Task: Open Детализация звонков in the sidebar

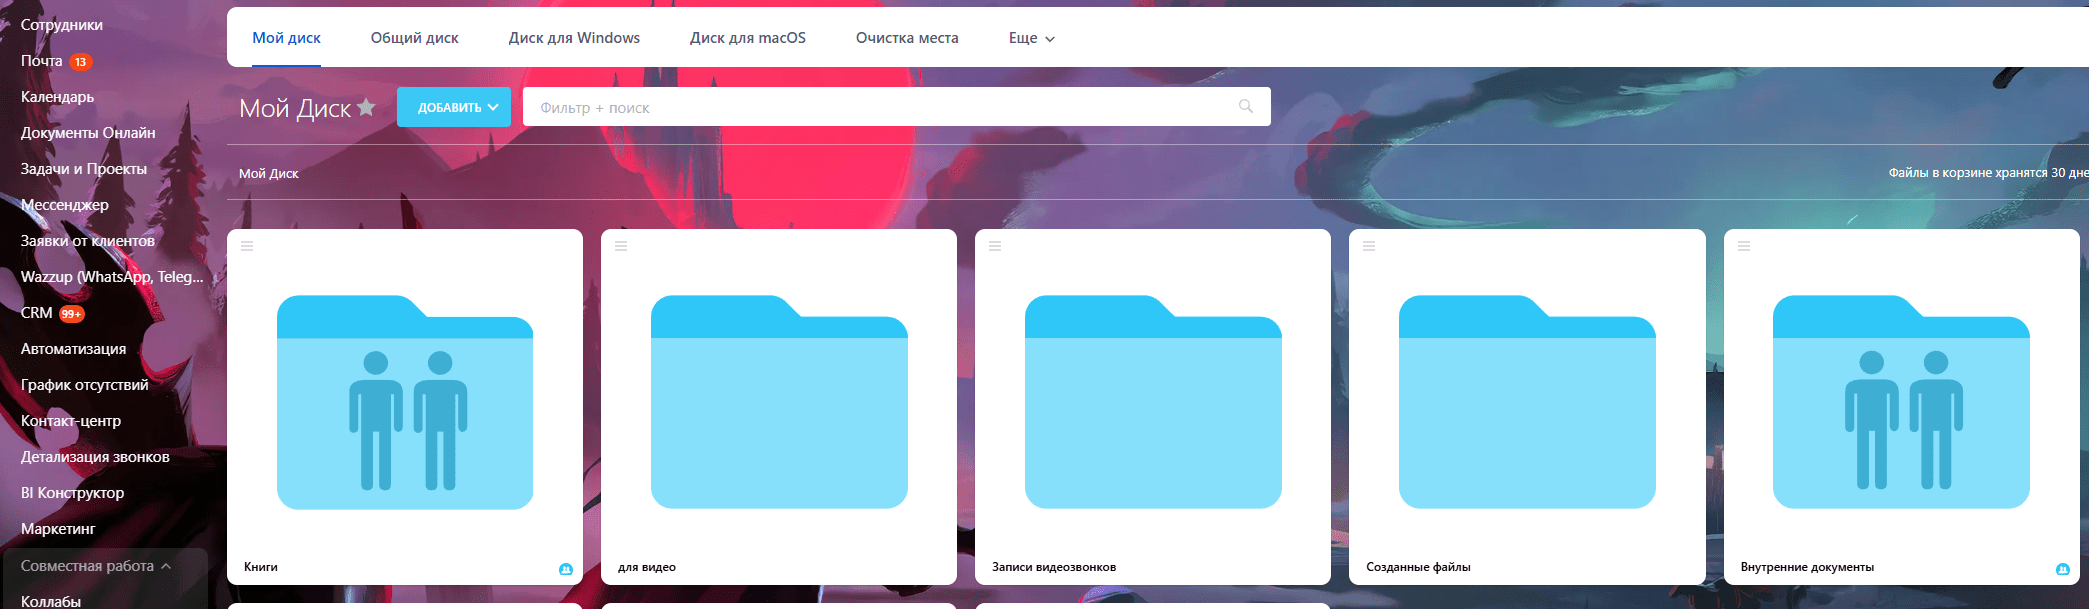Action: coord(95,457)
